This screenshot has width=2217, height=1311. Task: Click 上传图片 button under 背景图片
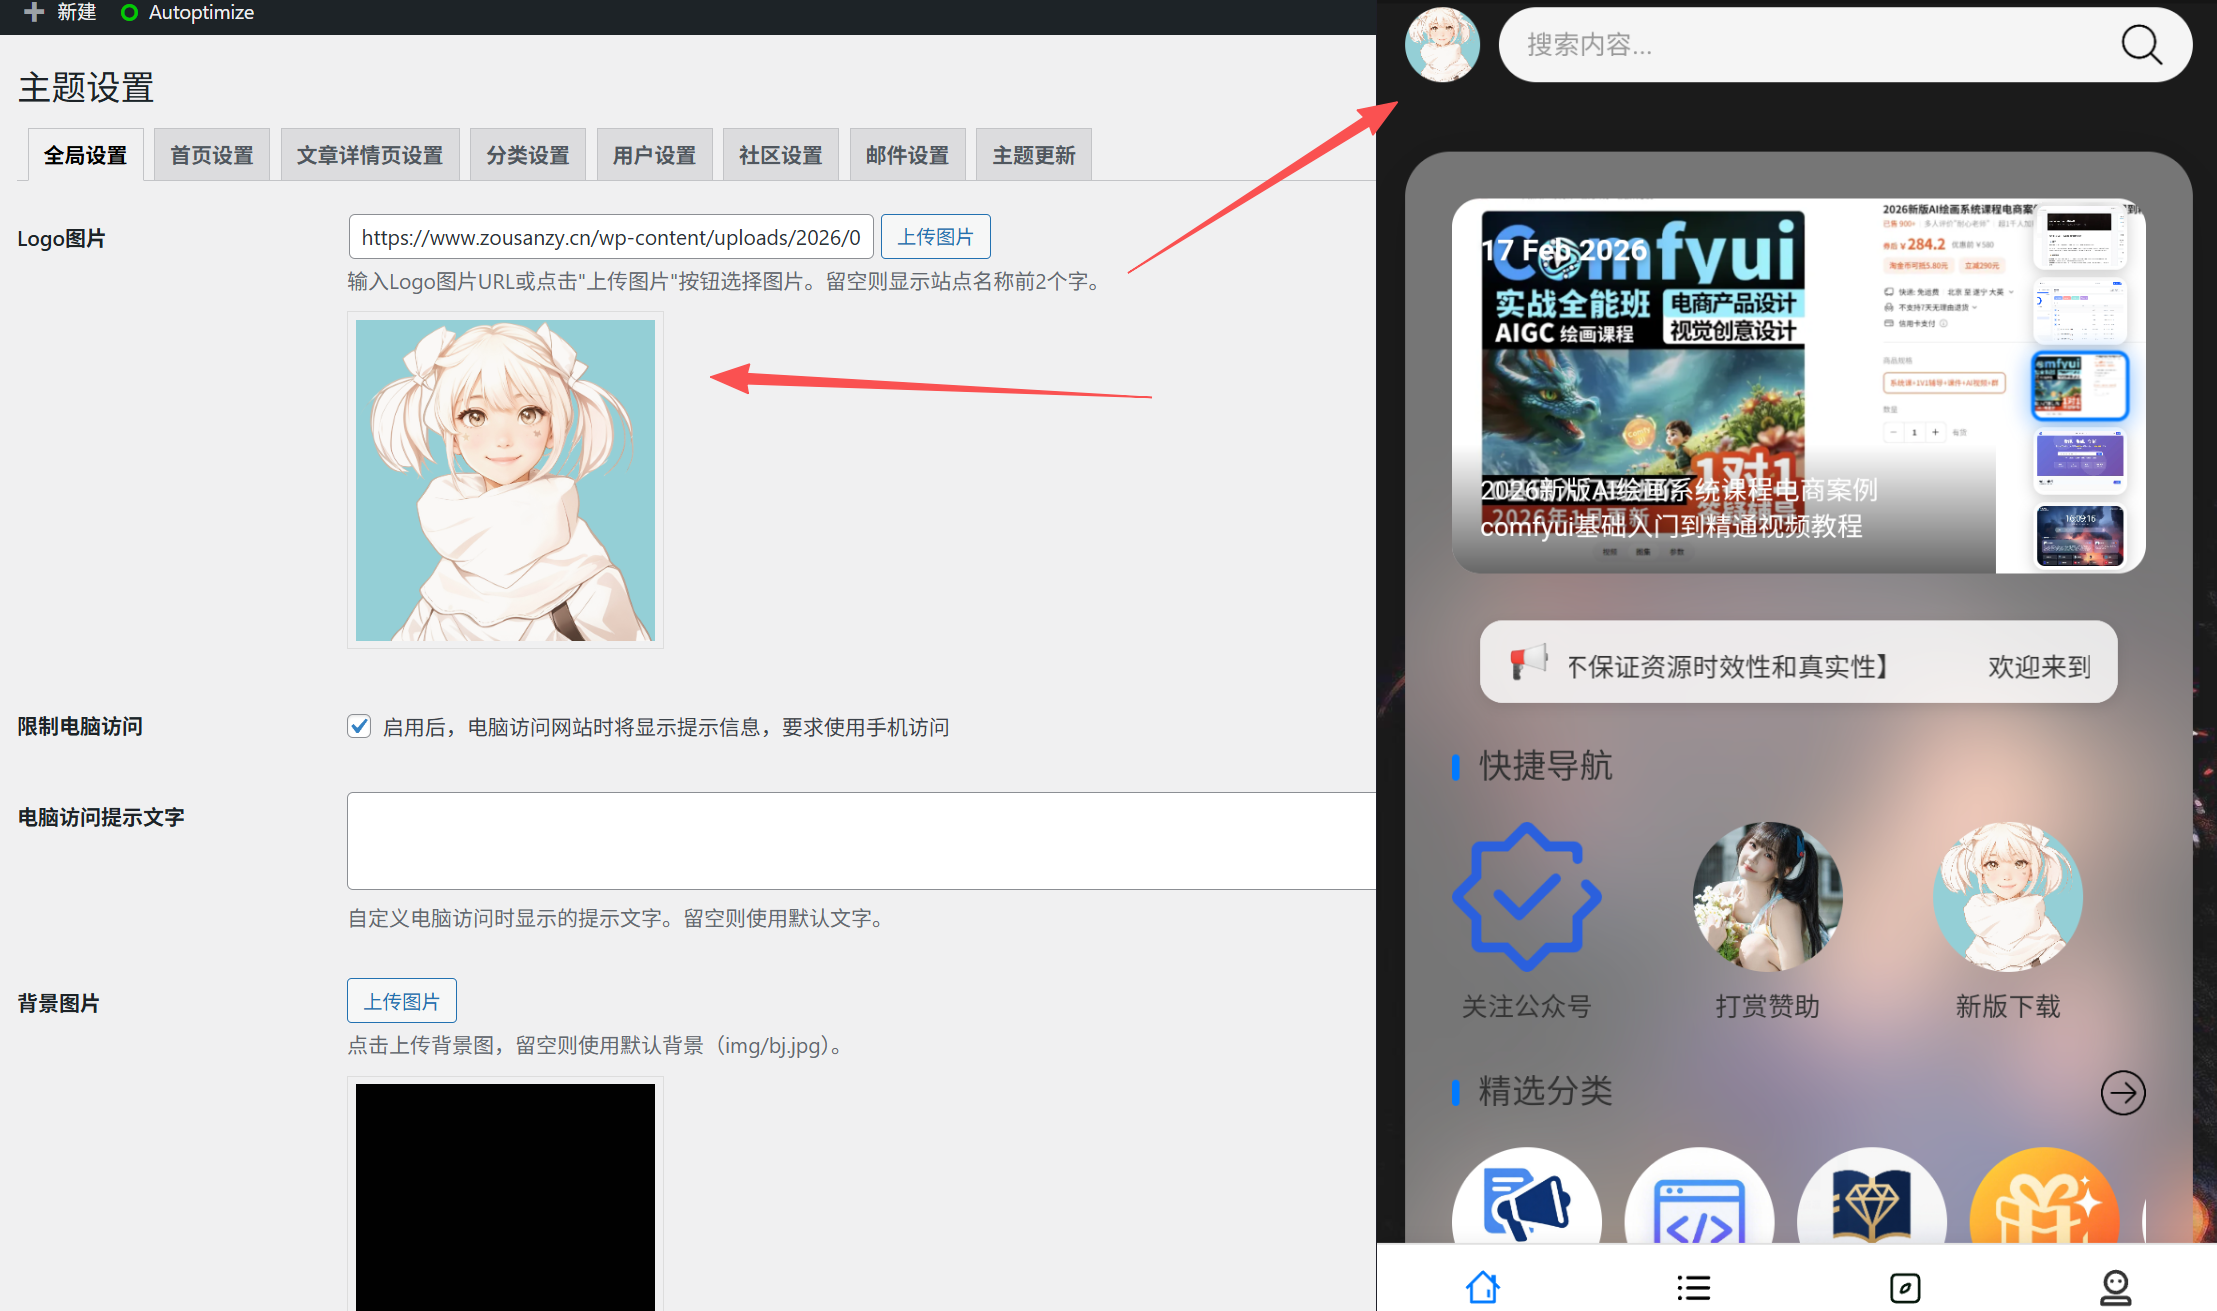(x=401, y=1001)
